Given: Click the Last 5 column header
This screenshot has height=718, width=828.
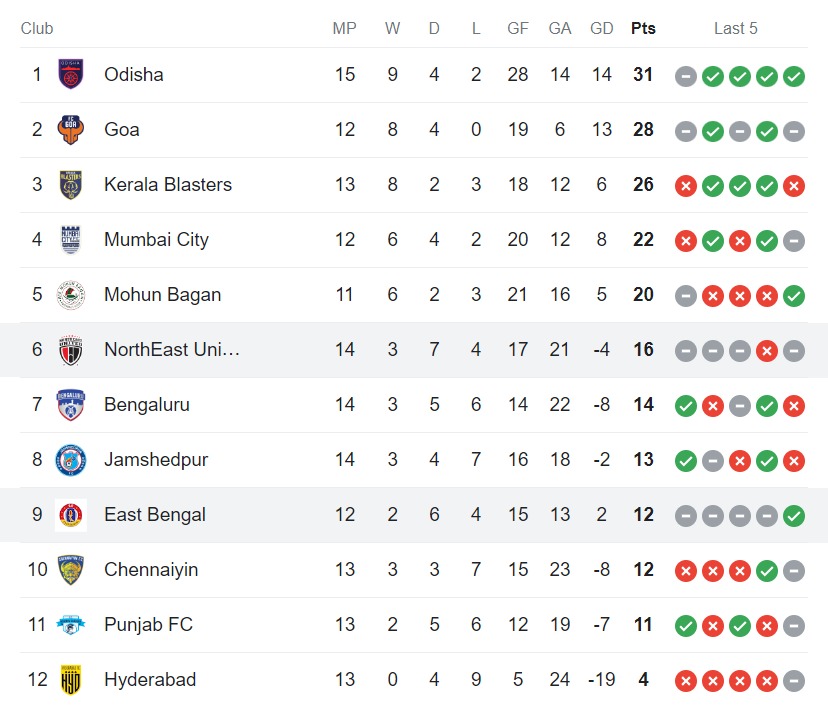Looking at the screenshot, I should (x=735, y=28).
